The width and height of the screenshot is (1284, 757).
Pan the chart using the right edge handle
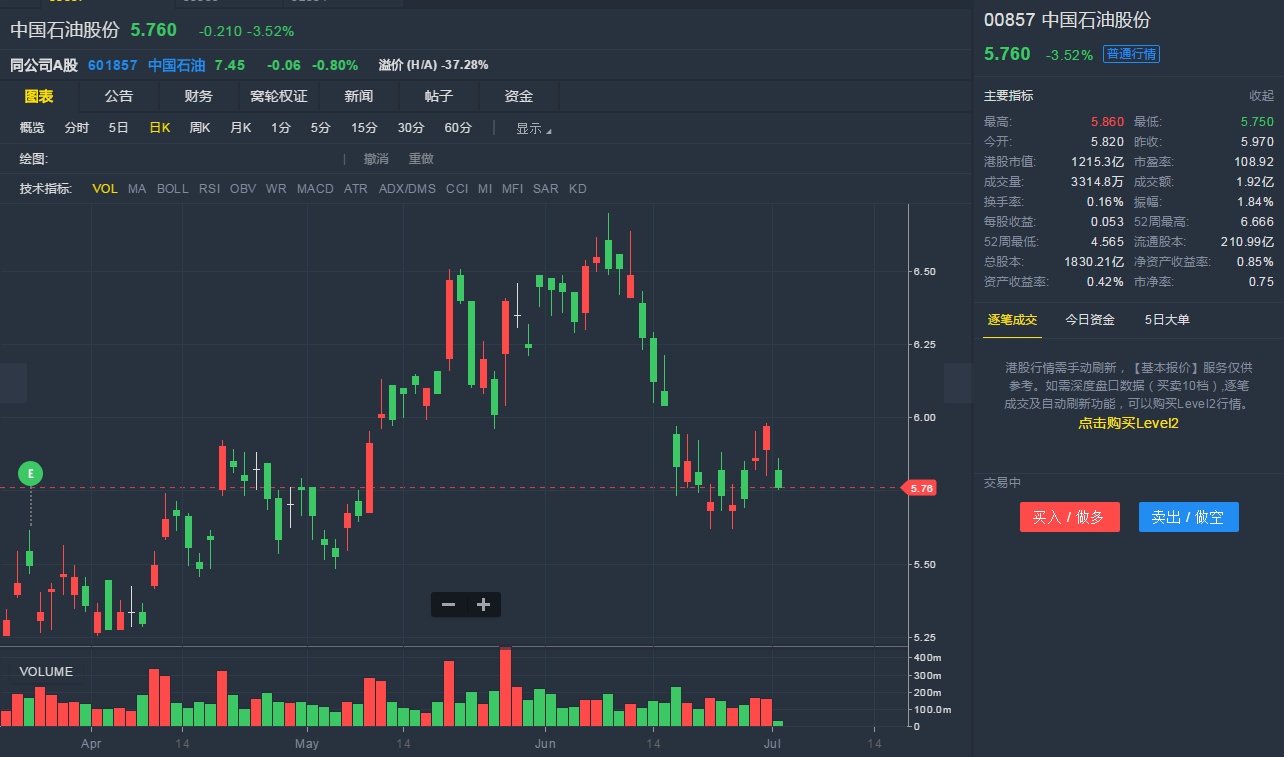point(958,383)
